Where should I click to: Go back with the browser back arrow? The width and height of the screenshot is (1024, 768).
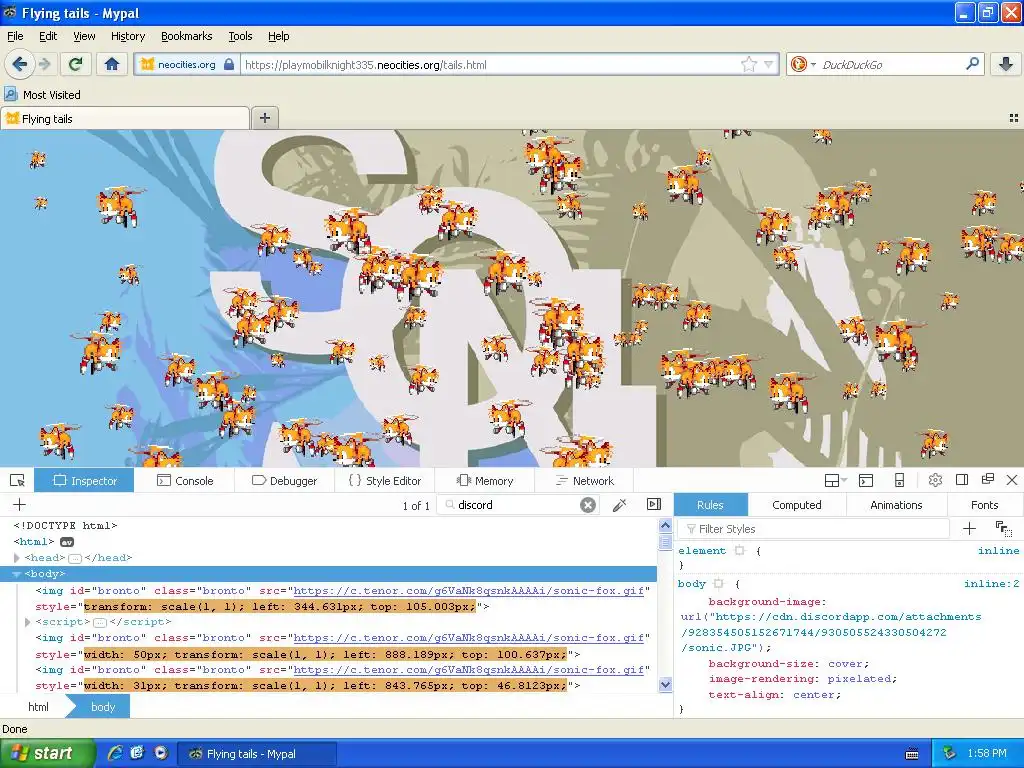point(19,64)
